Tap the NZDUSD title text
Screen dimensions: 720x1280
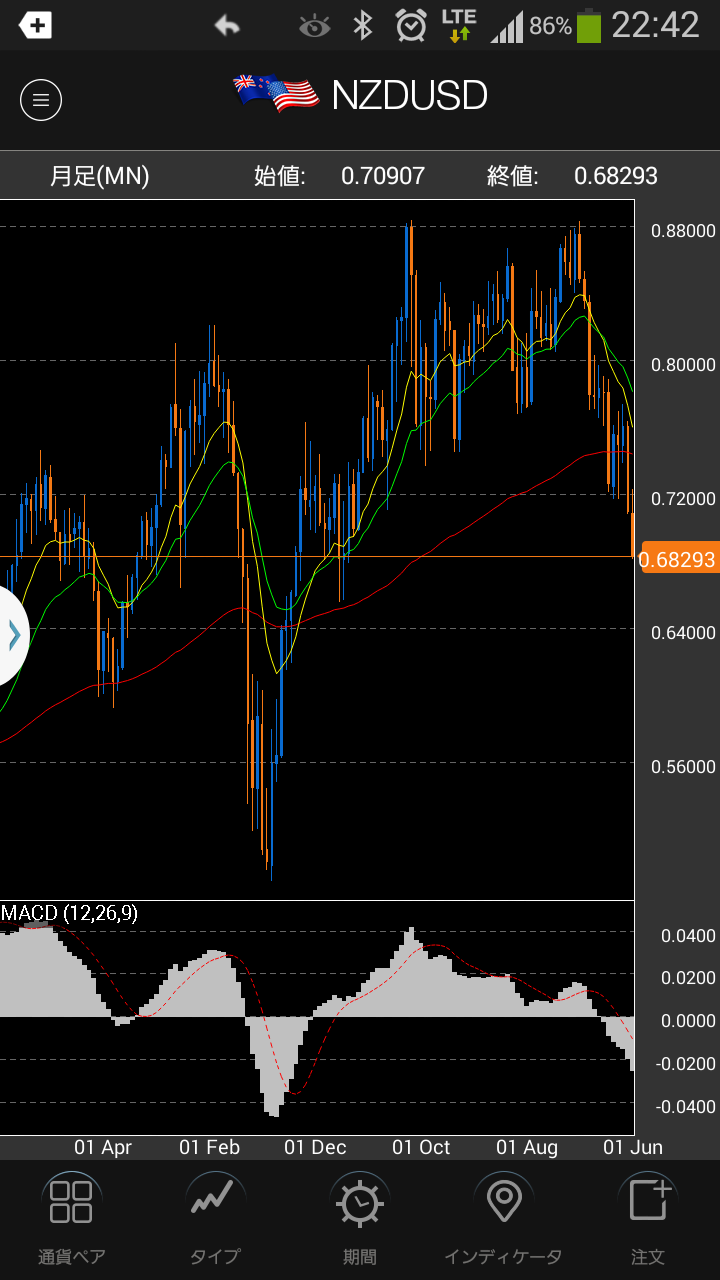[x=410, y=96]
